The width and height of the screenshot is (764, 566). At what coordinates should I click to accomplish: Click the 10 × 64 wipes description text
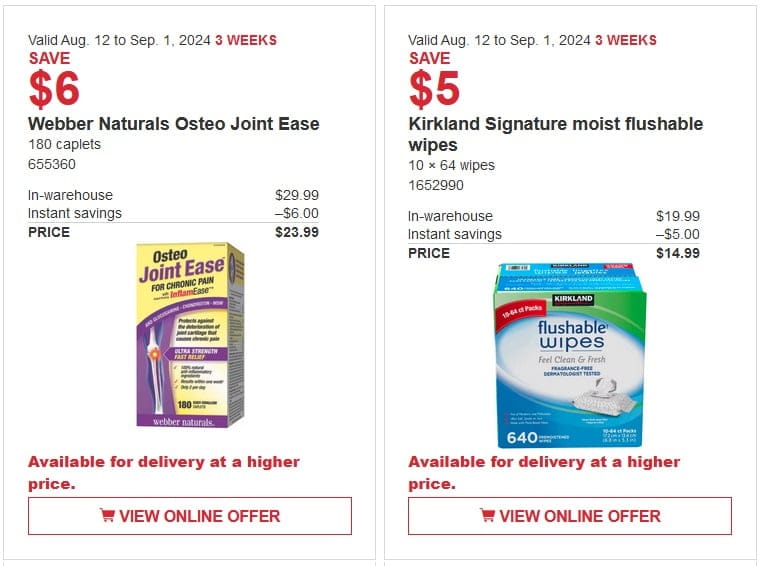tap(451, 165)
